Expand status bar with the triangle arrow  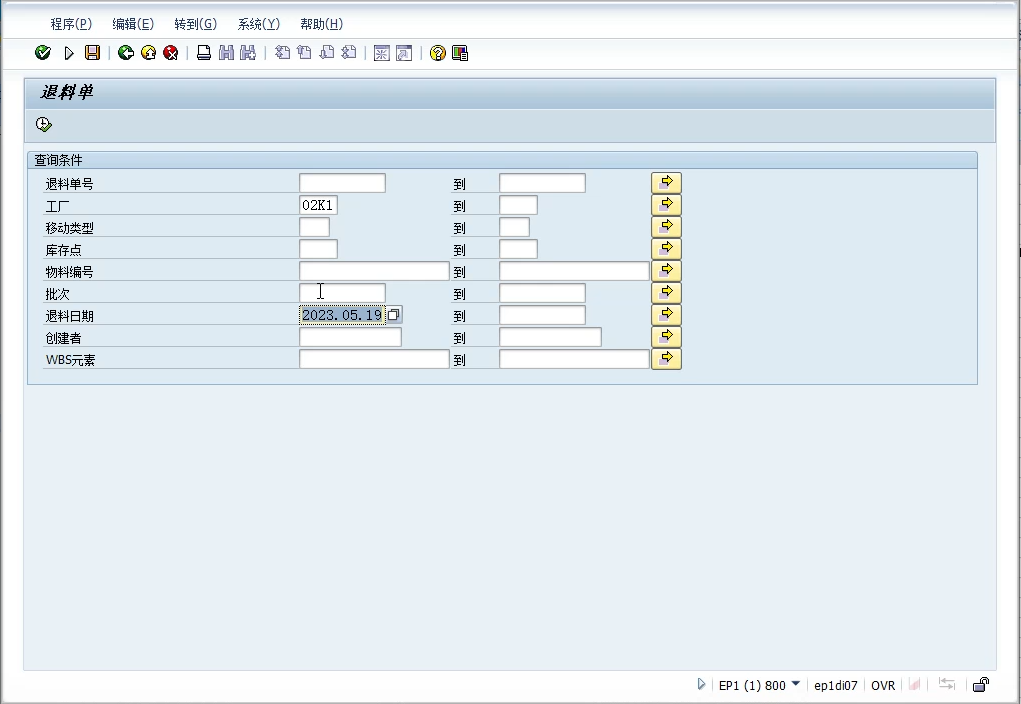pos(701,685)
